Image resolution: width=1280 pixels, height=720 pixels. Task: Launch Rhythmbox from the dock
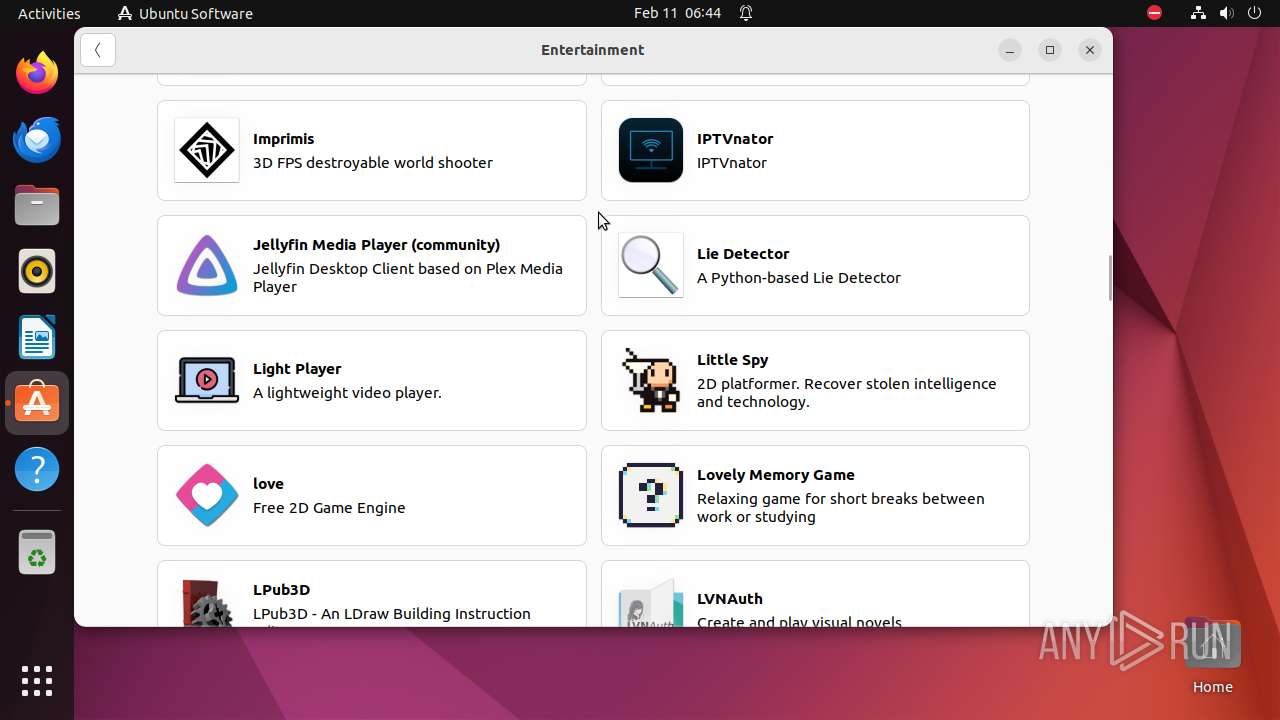click(37, 271)
